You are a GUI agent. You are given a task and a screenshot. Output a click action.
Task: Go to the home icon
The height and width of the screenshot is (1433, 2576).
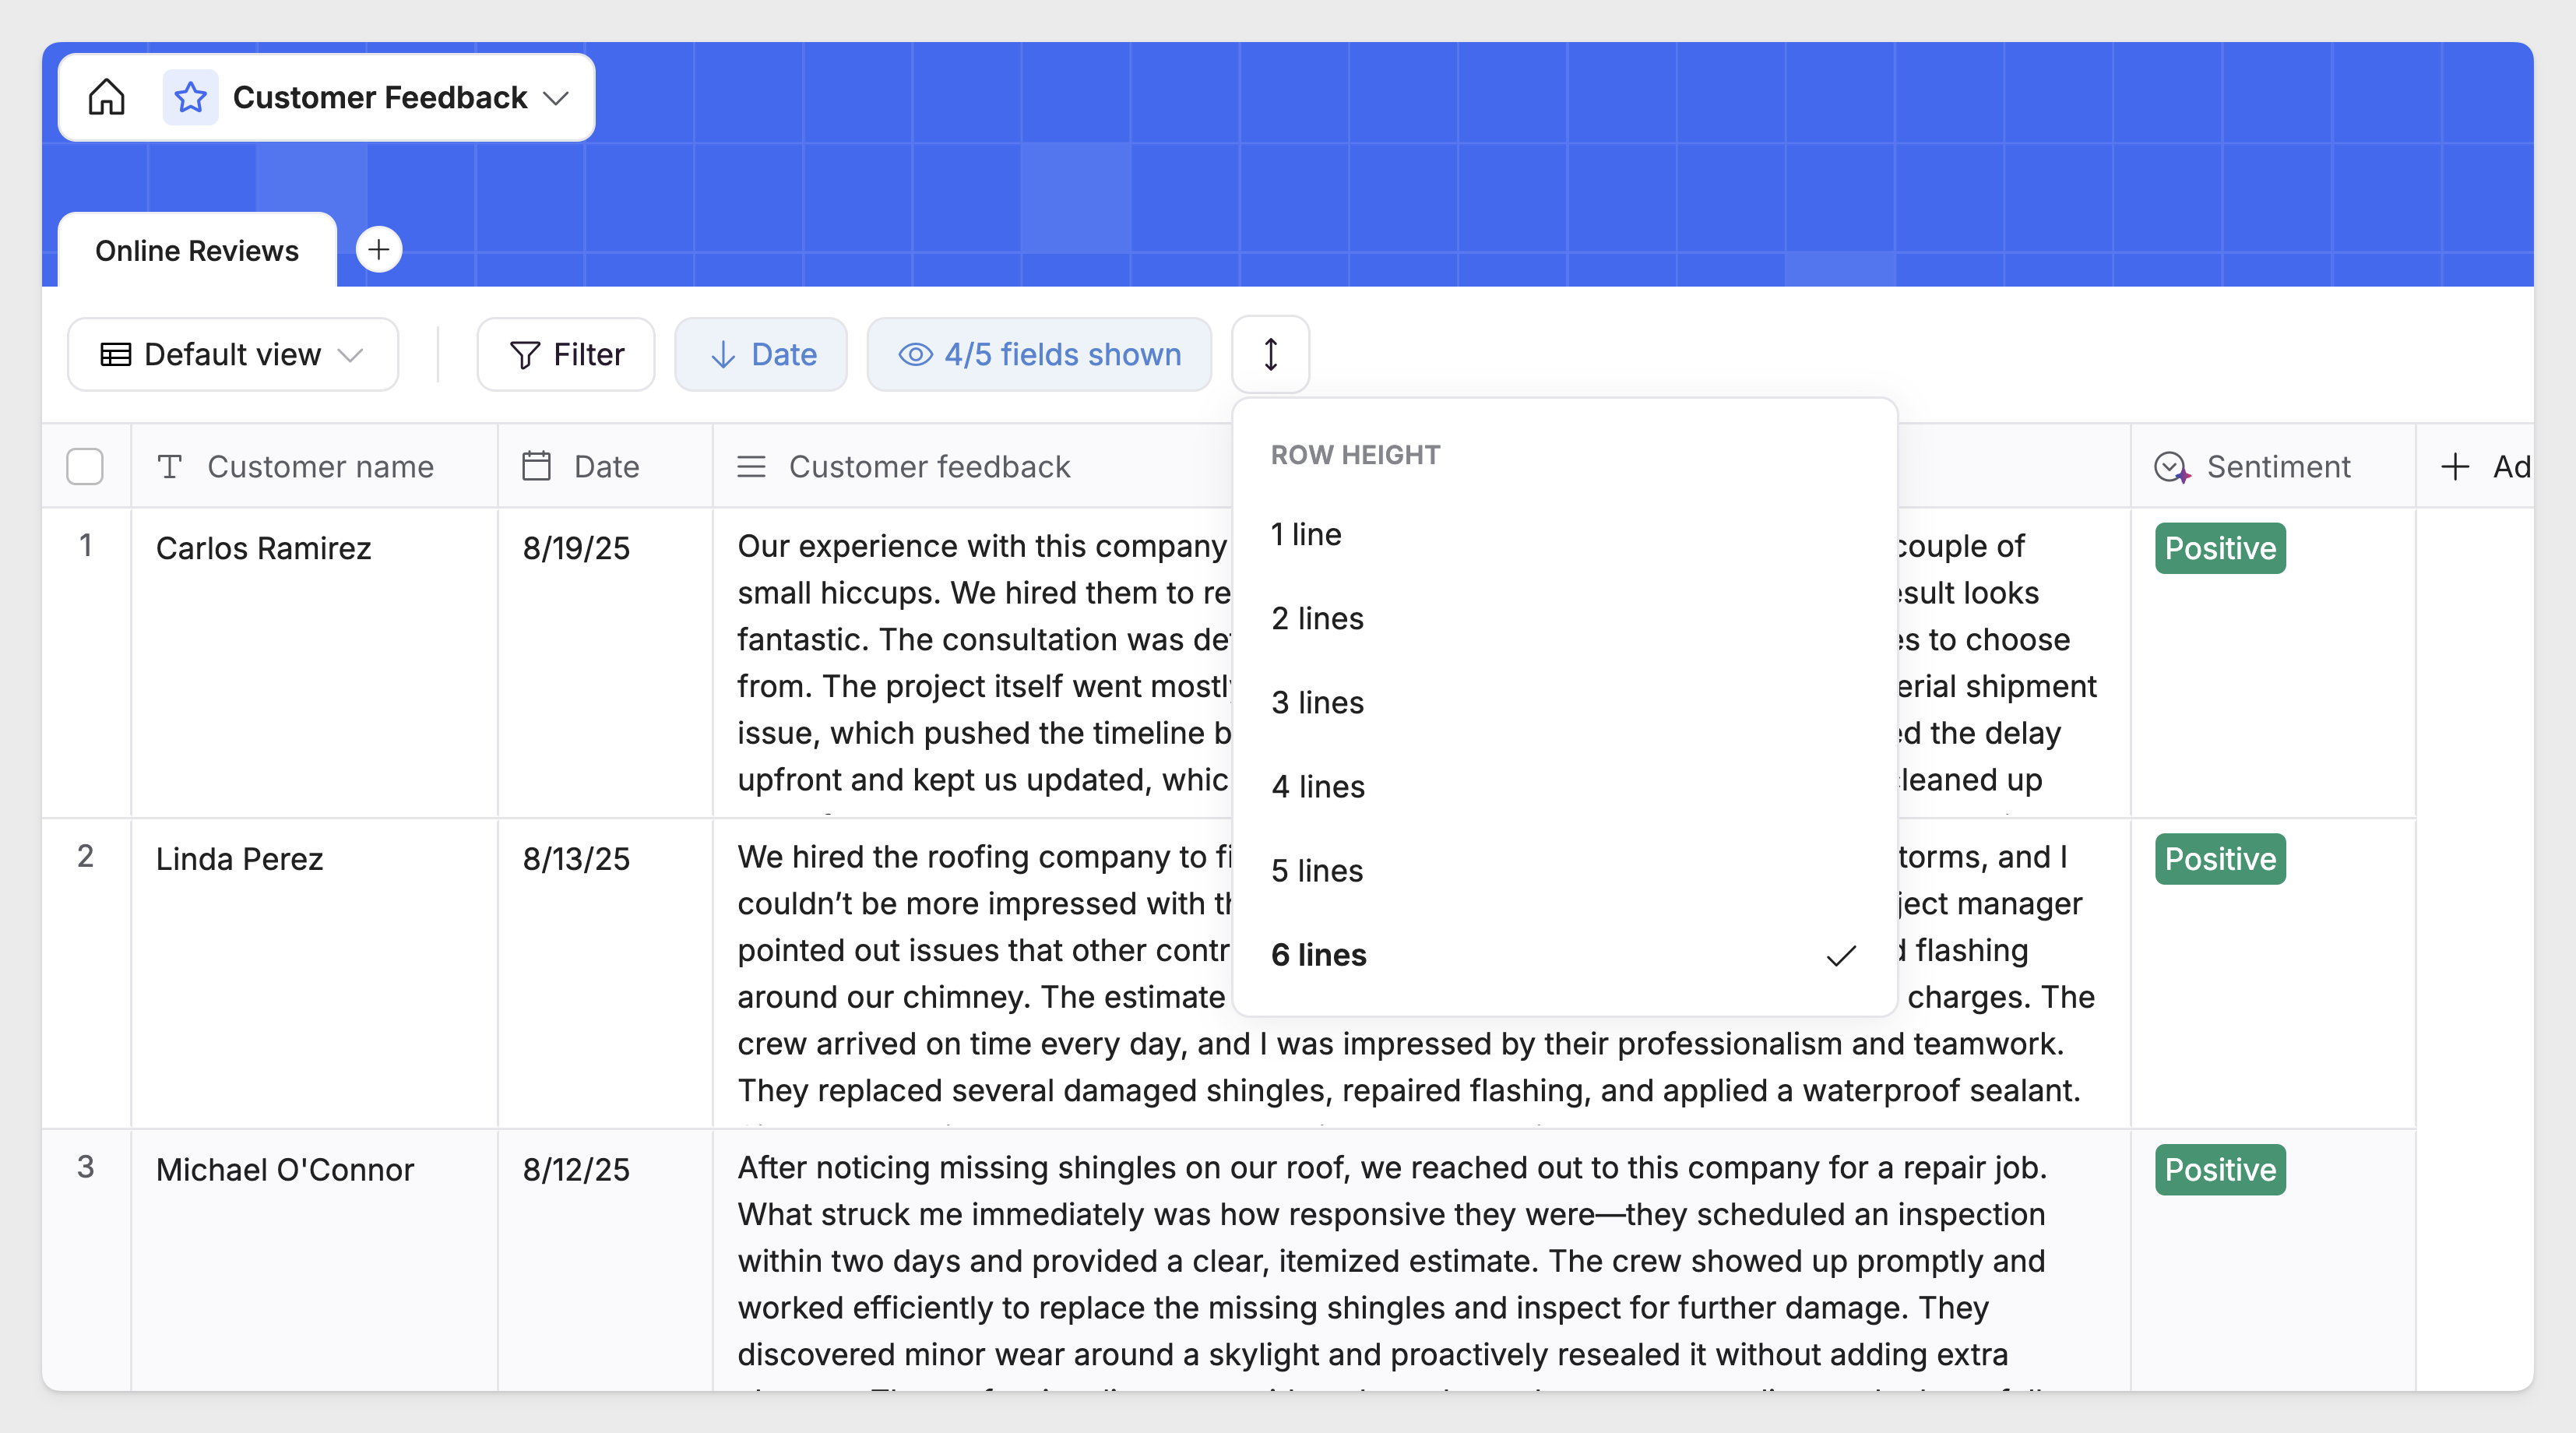click(x=106, y=97)
